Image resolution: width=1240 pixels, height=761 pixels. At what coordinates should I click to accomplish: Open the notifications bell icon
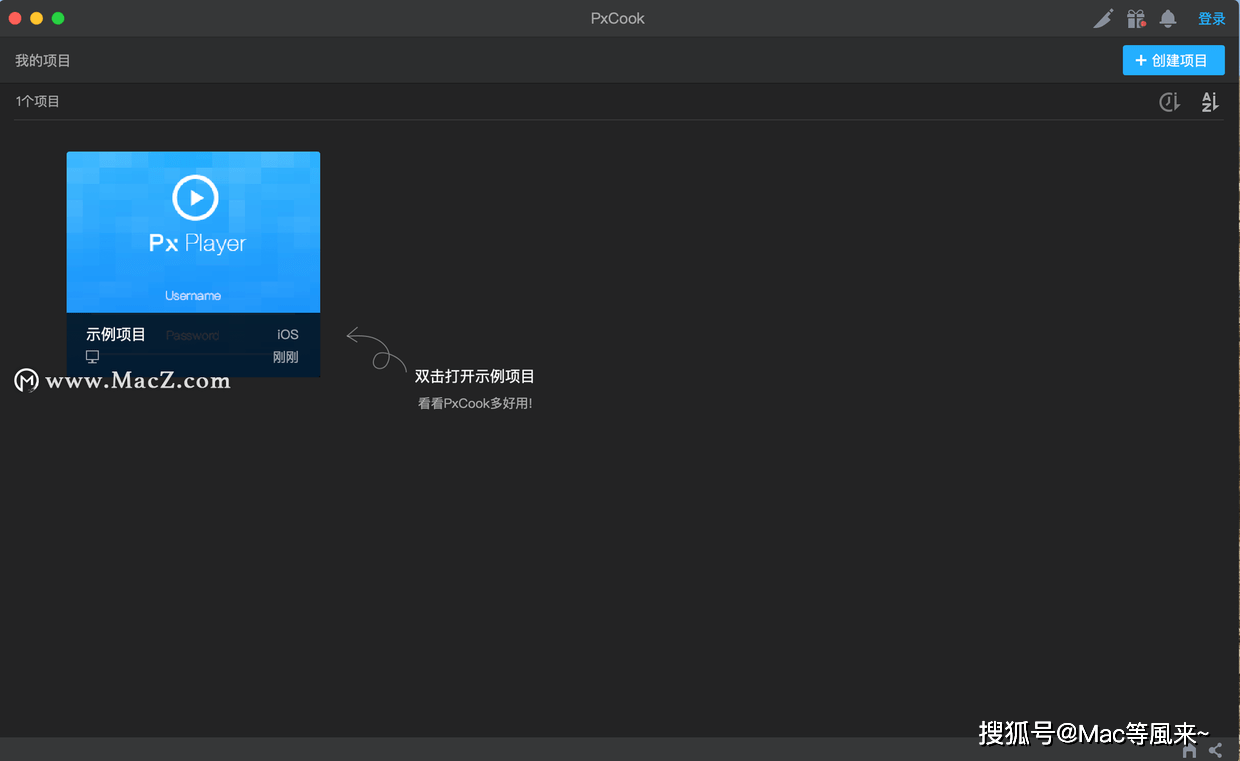(1167, 18)
